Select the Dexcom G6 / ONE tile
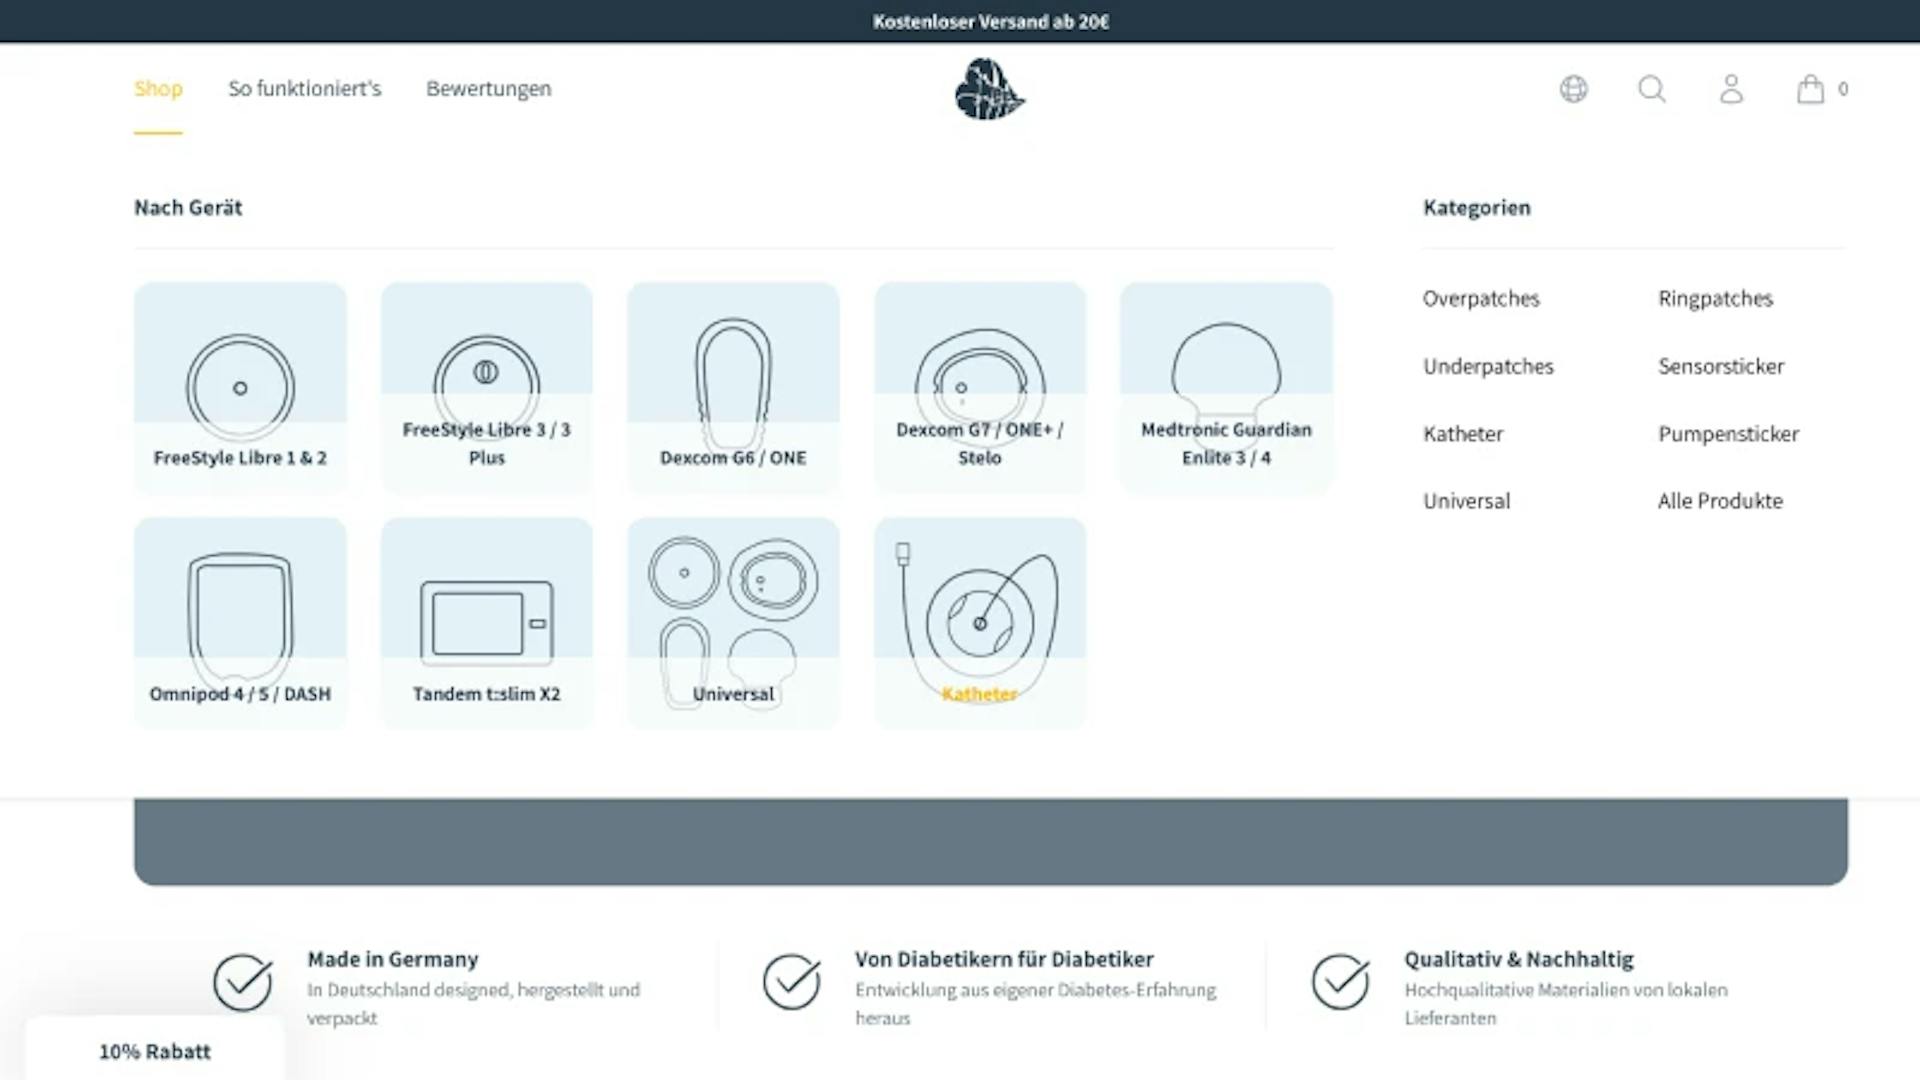Screen dimensions: 1920x1080 pyautogui.click(x=733, y=388)
